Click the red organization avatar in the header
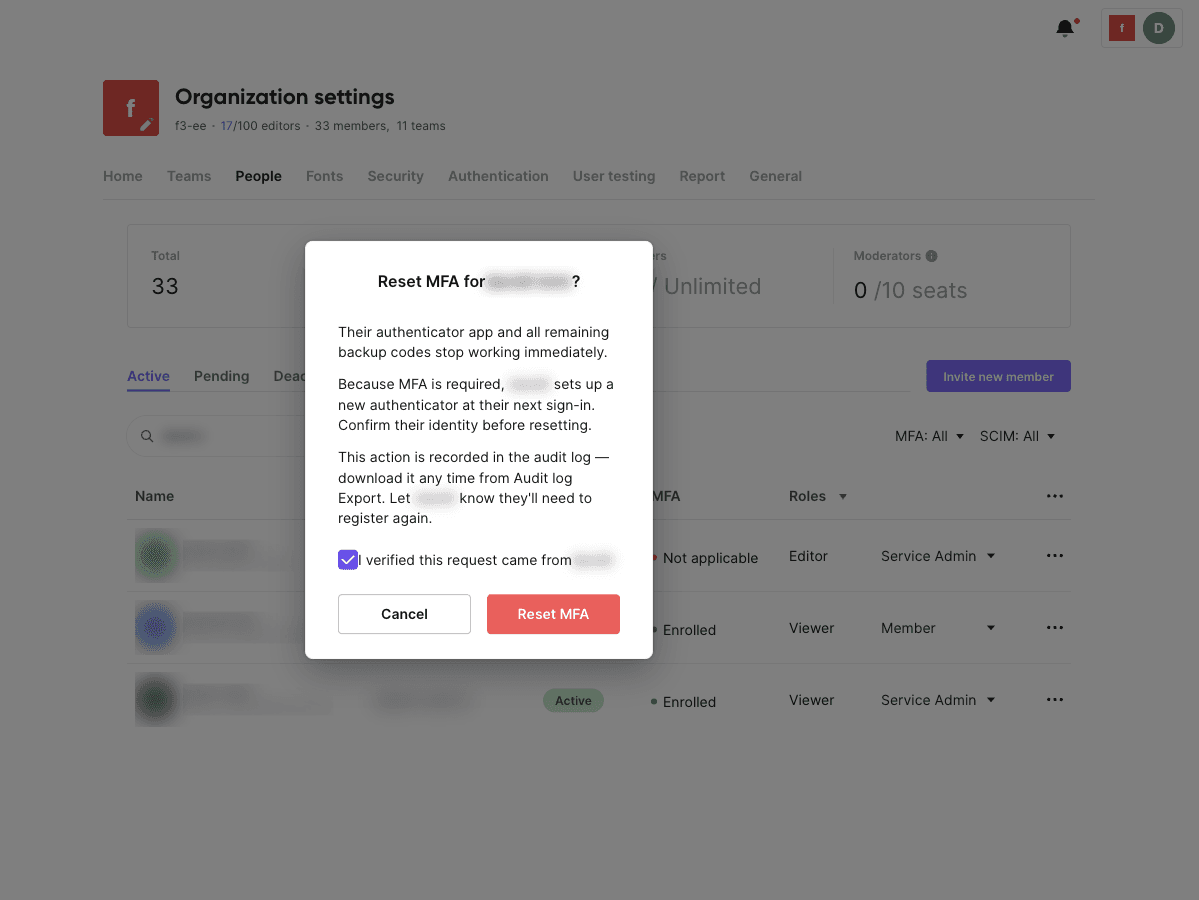Image resolution: width=1199 pixels, height=900 pixels. [x=1122, y=28]
